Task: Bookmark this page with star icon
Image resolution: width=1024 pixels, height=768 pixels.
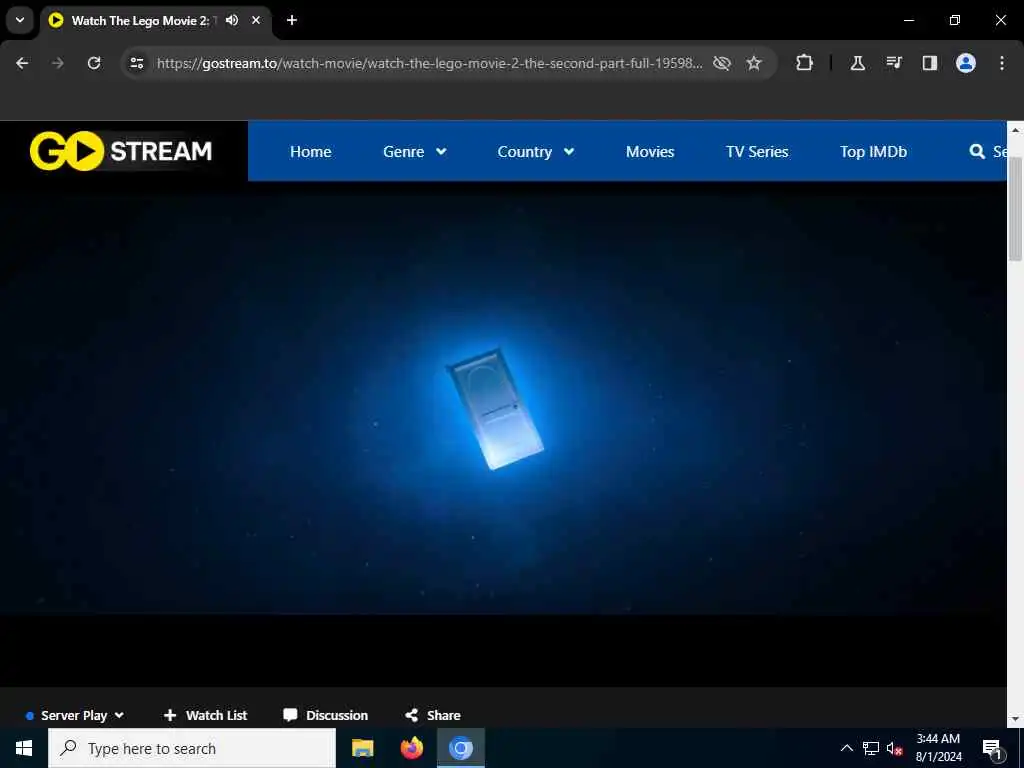Action: click(754, 63)
